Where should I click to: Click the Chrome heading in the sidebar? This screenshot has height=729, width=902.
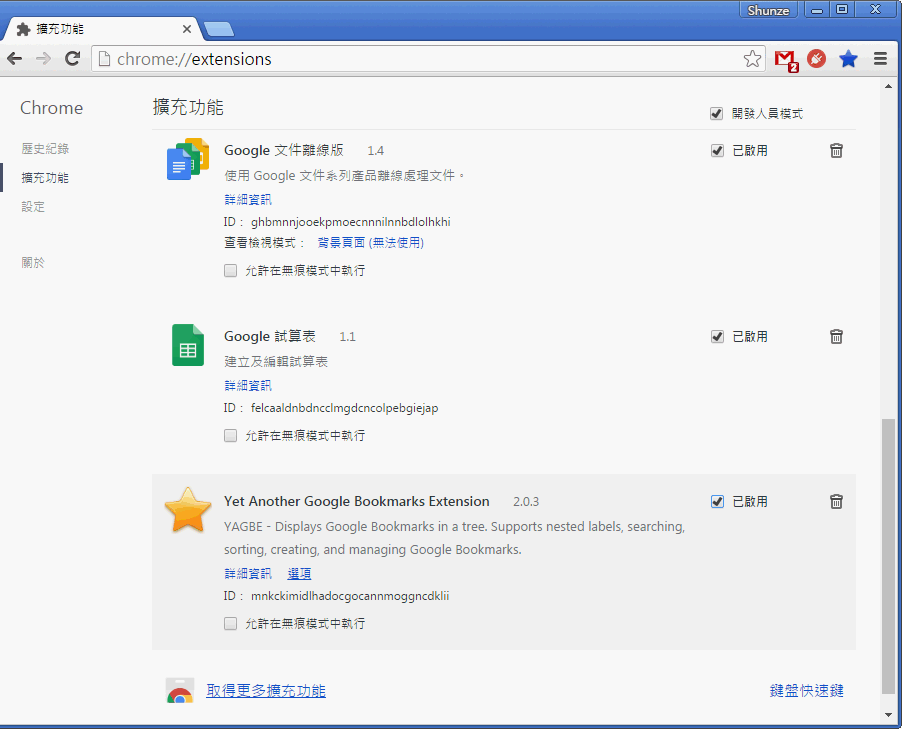(x=52, y=108)
